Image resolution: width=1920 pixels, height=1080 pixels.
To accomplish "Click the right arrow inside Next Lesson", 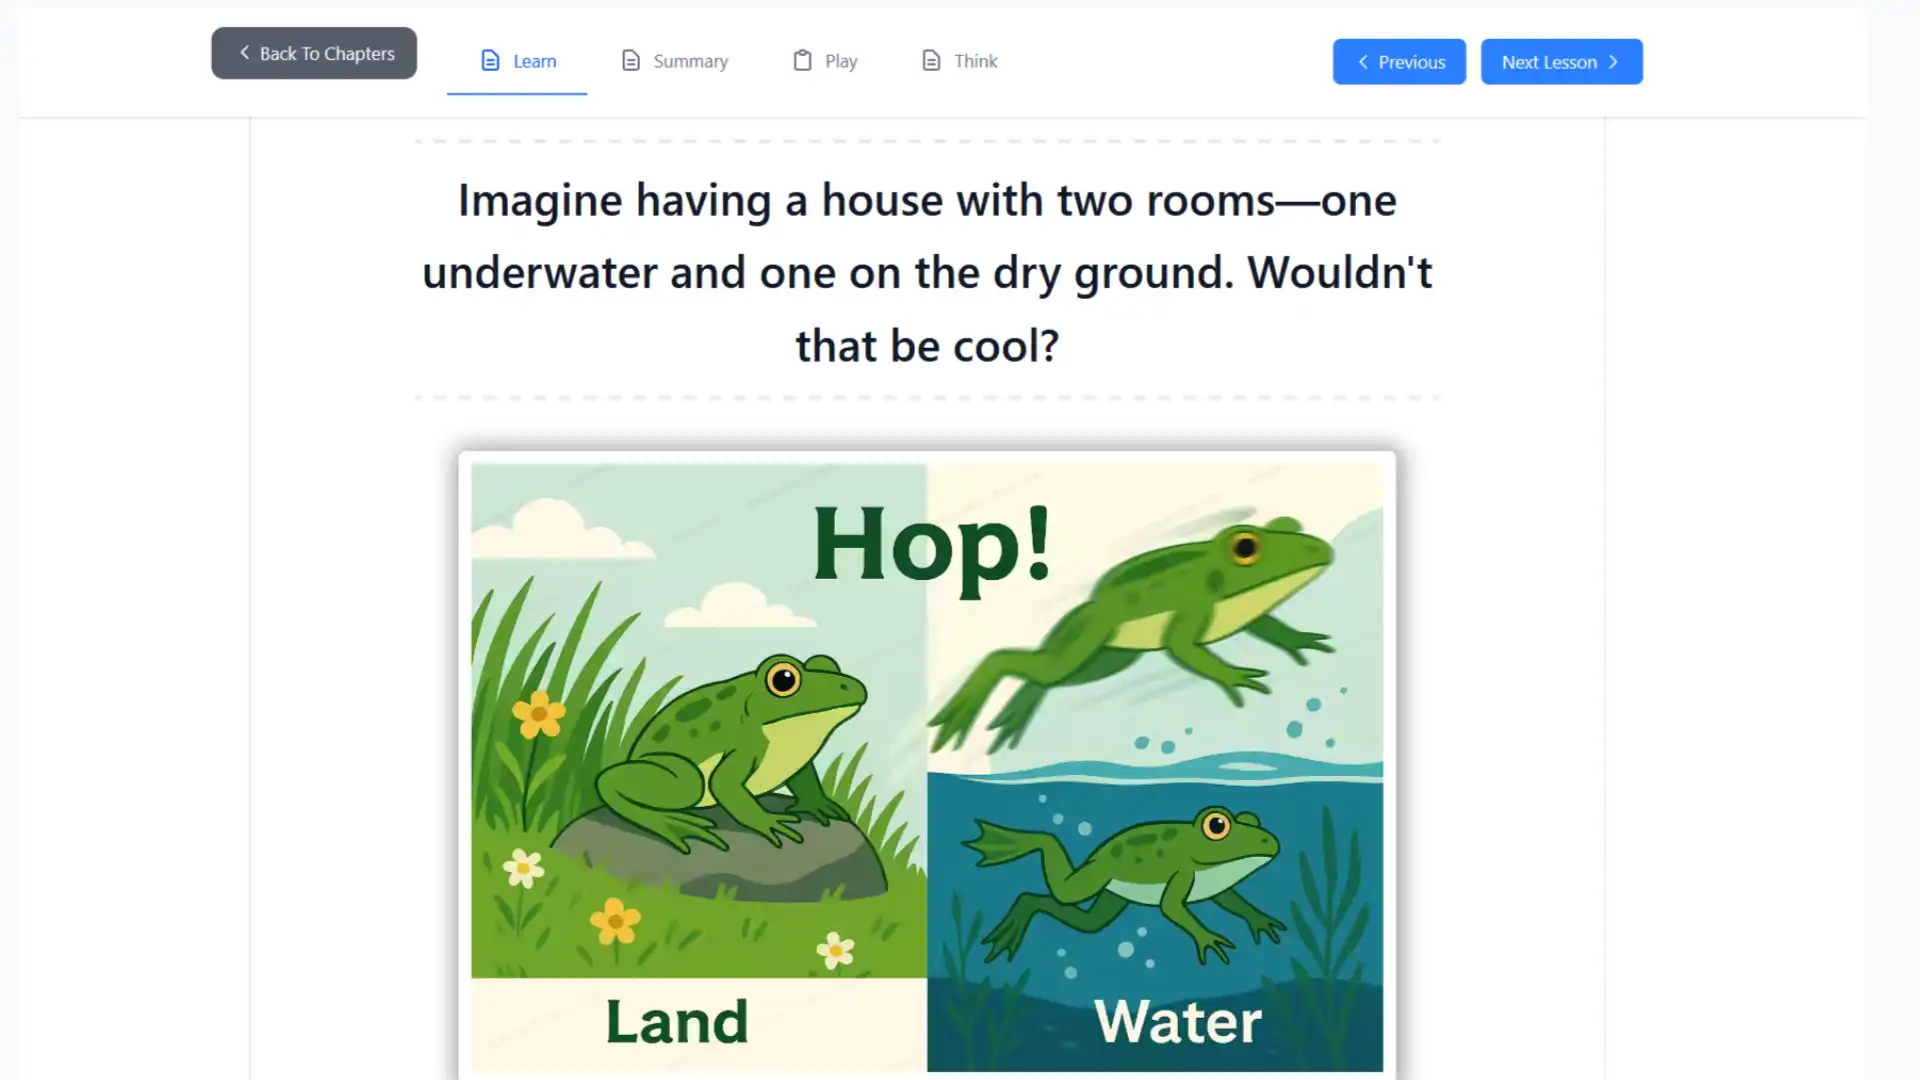I will coord(1613,61).
